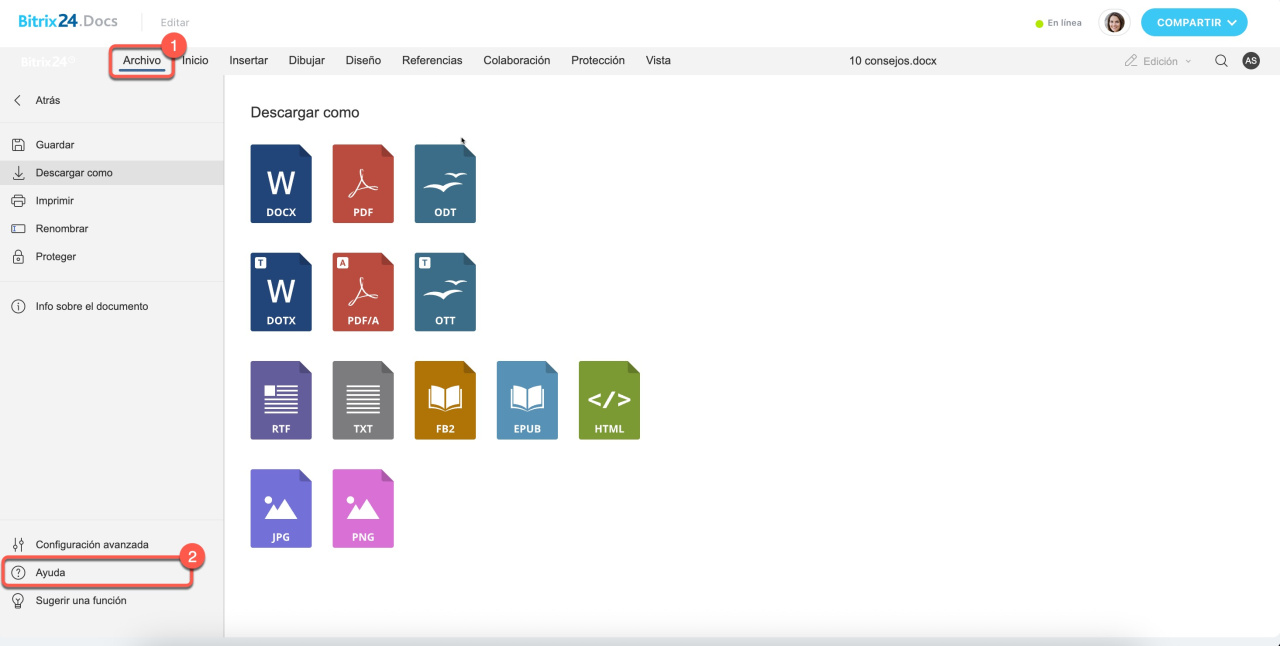Switch to the Insertar tab

(248, 61)
